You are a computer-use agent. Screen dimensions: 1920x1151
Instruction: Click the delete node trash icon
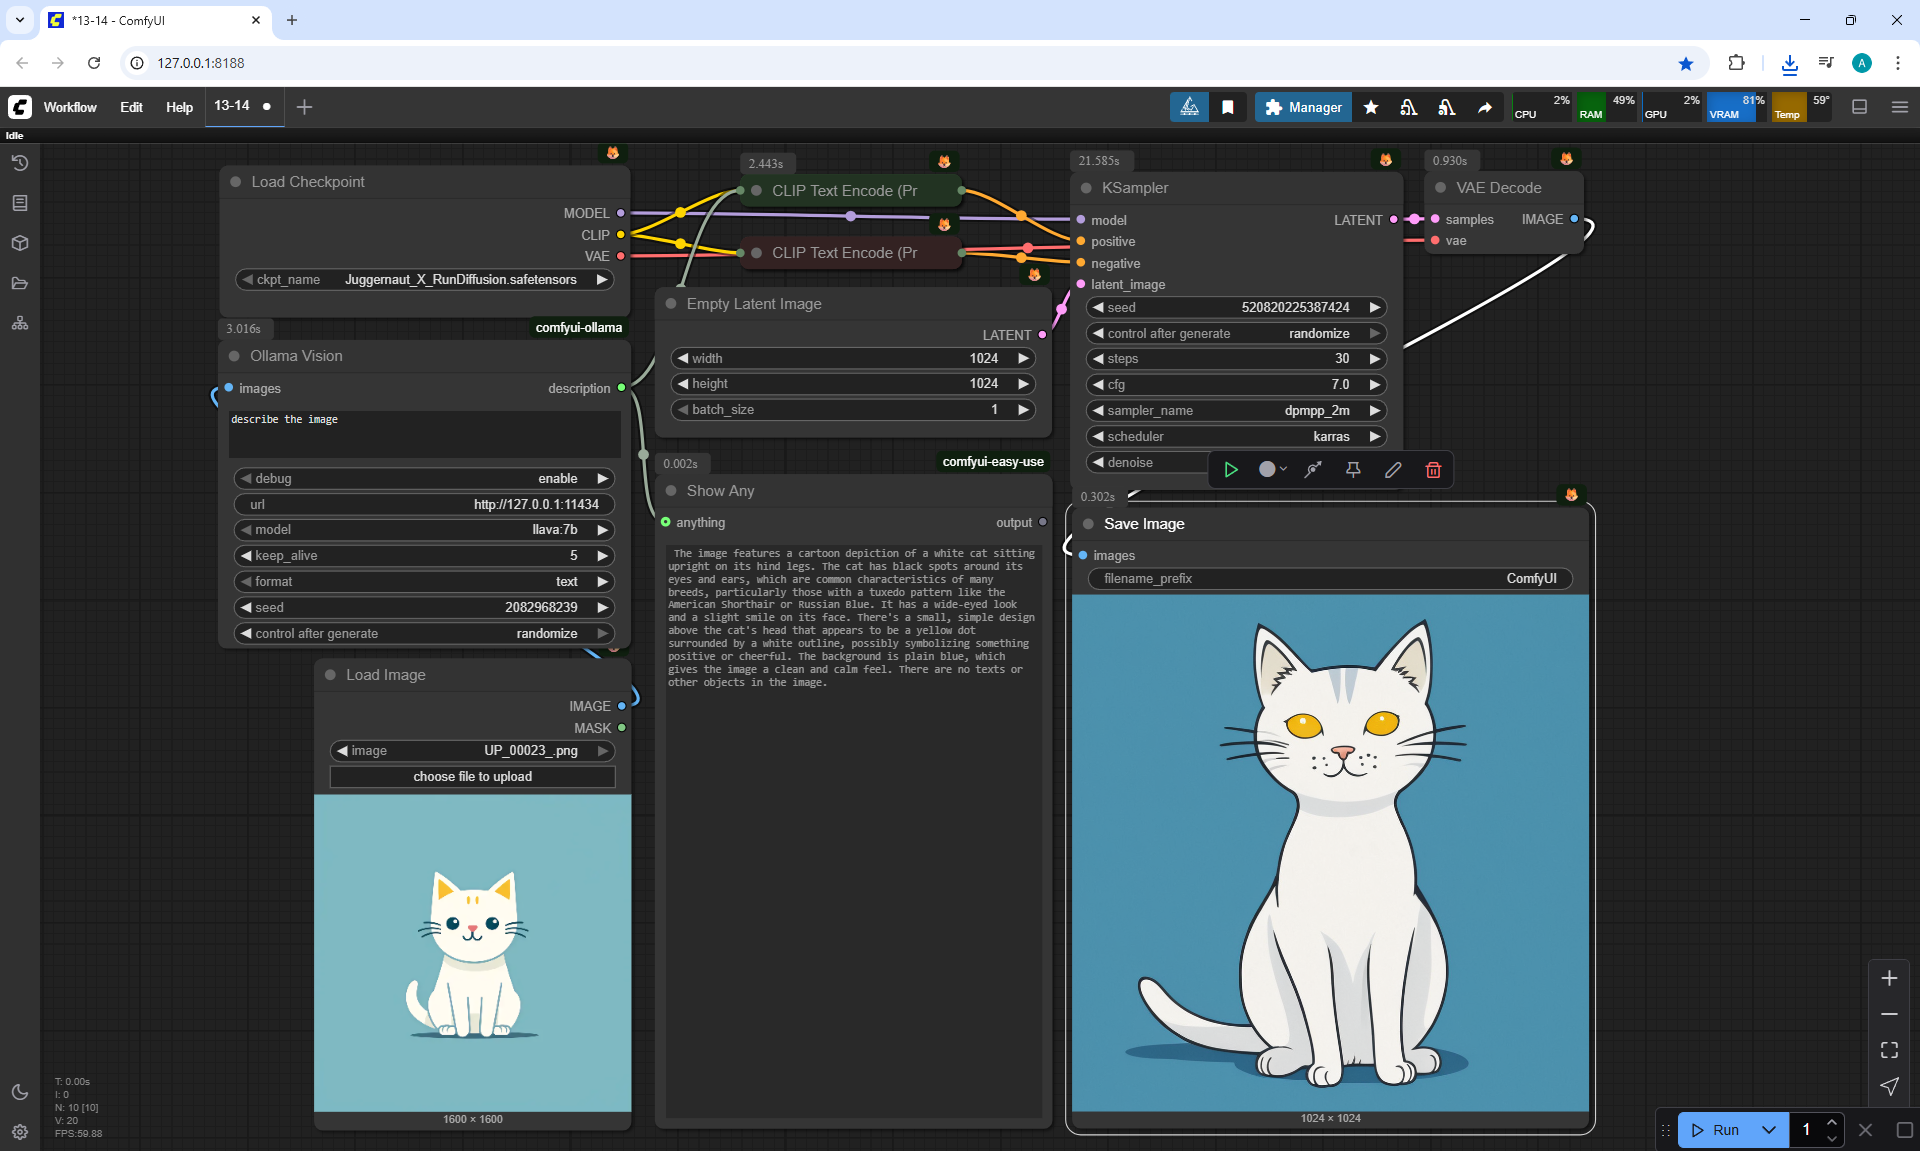pyautogui.click(x=1433, y=470)
